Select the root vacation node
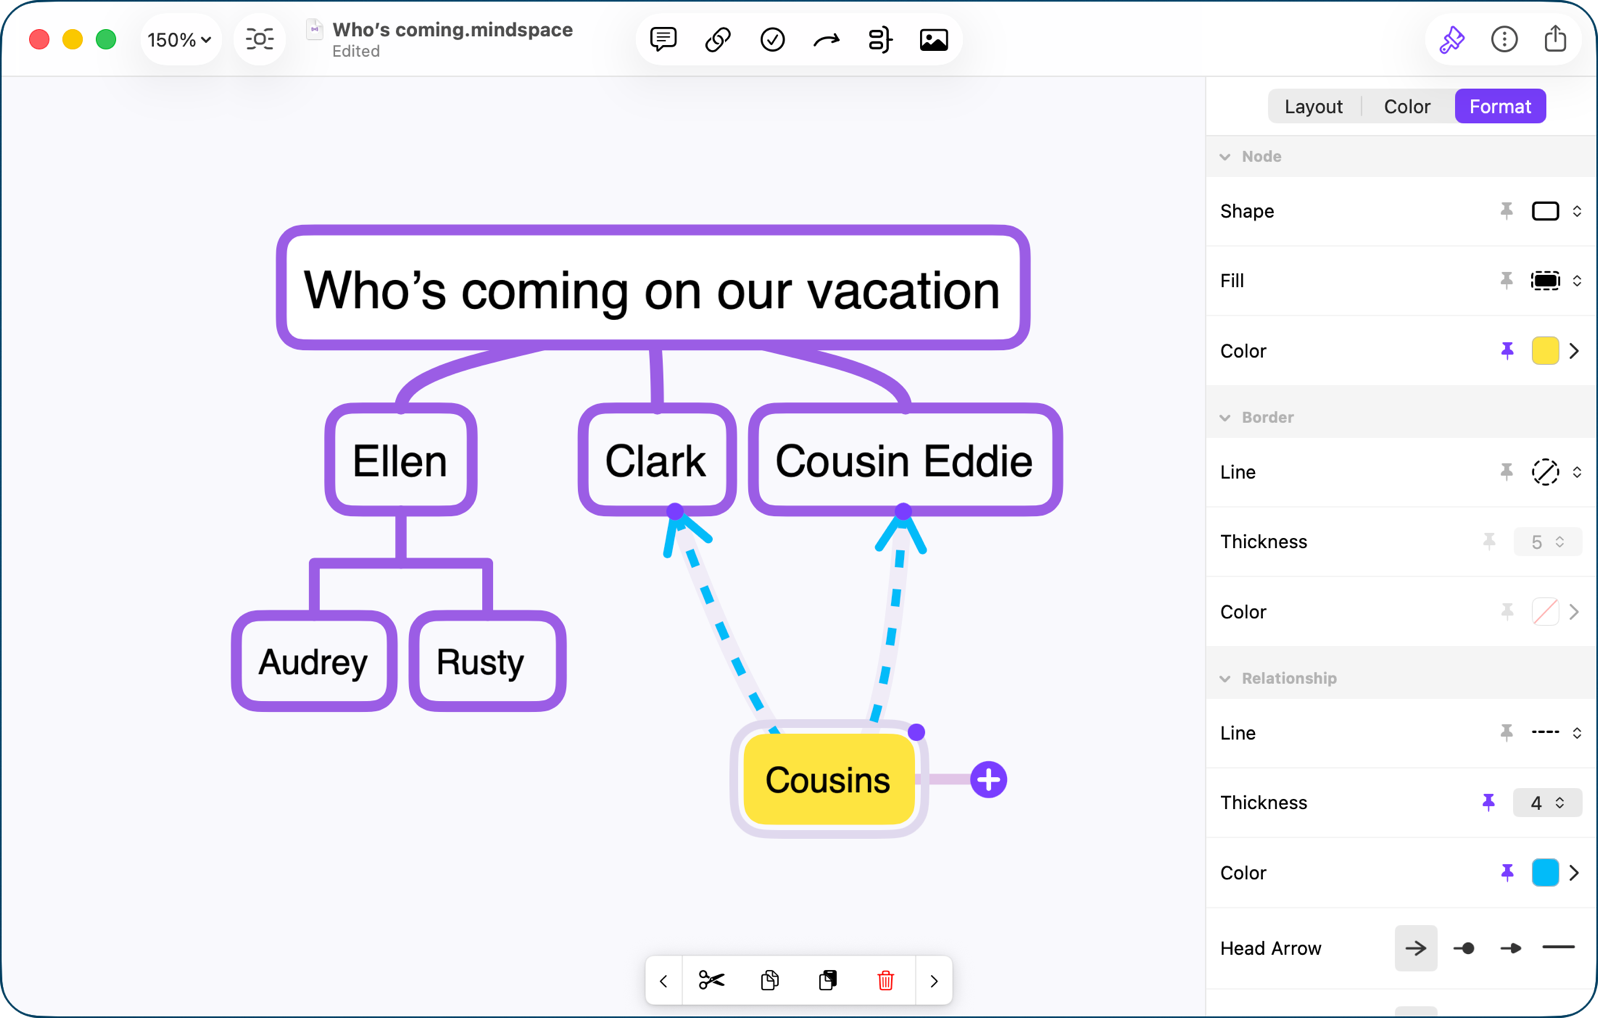Viewport: 1598px width, 1018px height. tap(653, 288)
